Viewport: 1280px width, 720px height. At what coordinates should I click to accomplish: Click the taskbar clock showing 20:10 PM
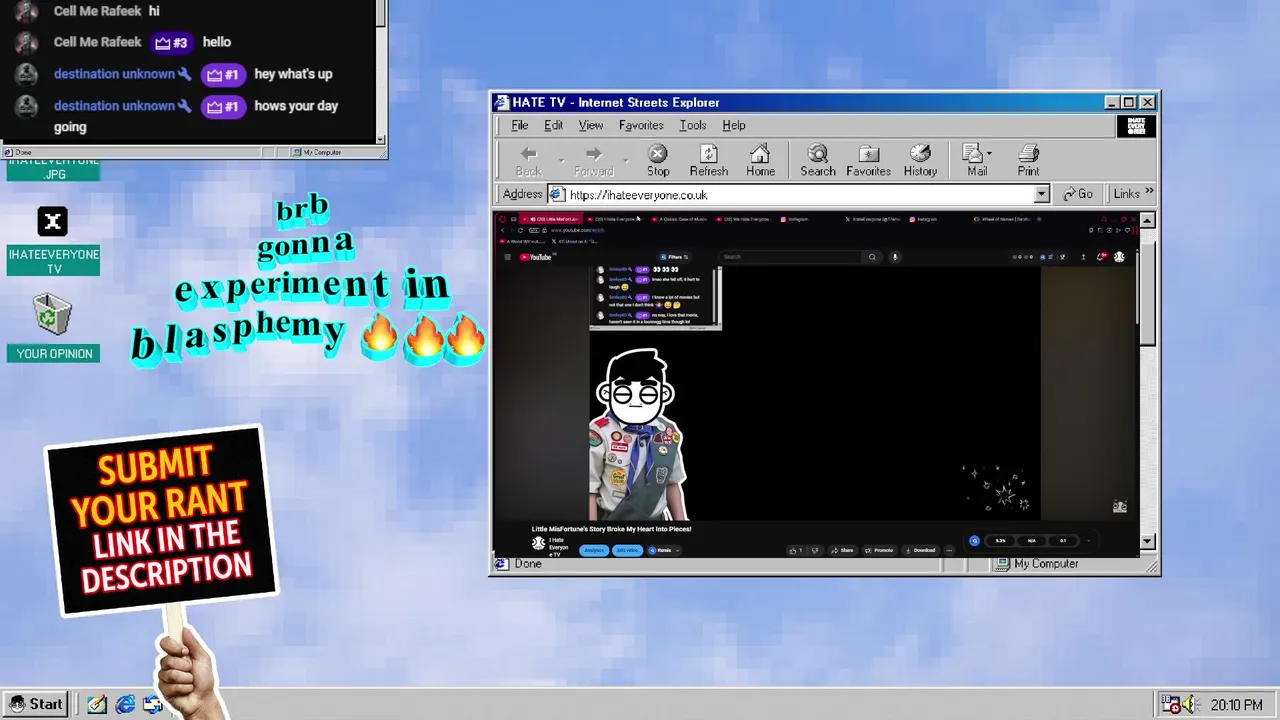pyautogui.click(x=1236, y=705)
